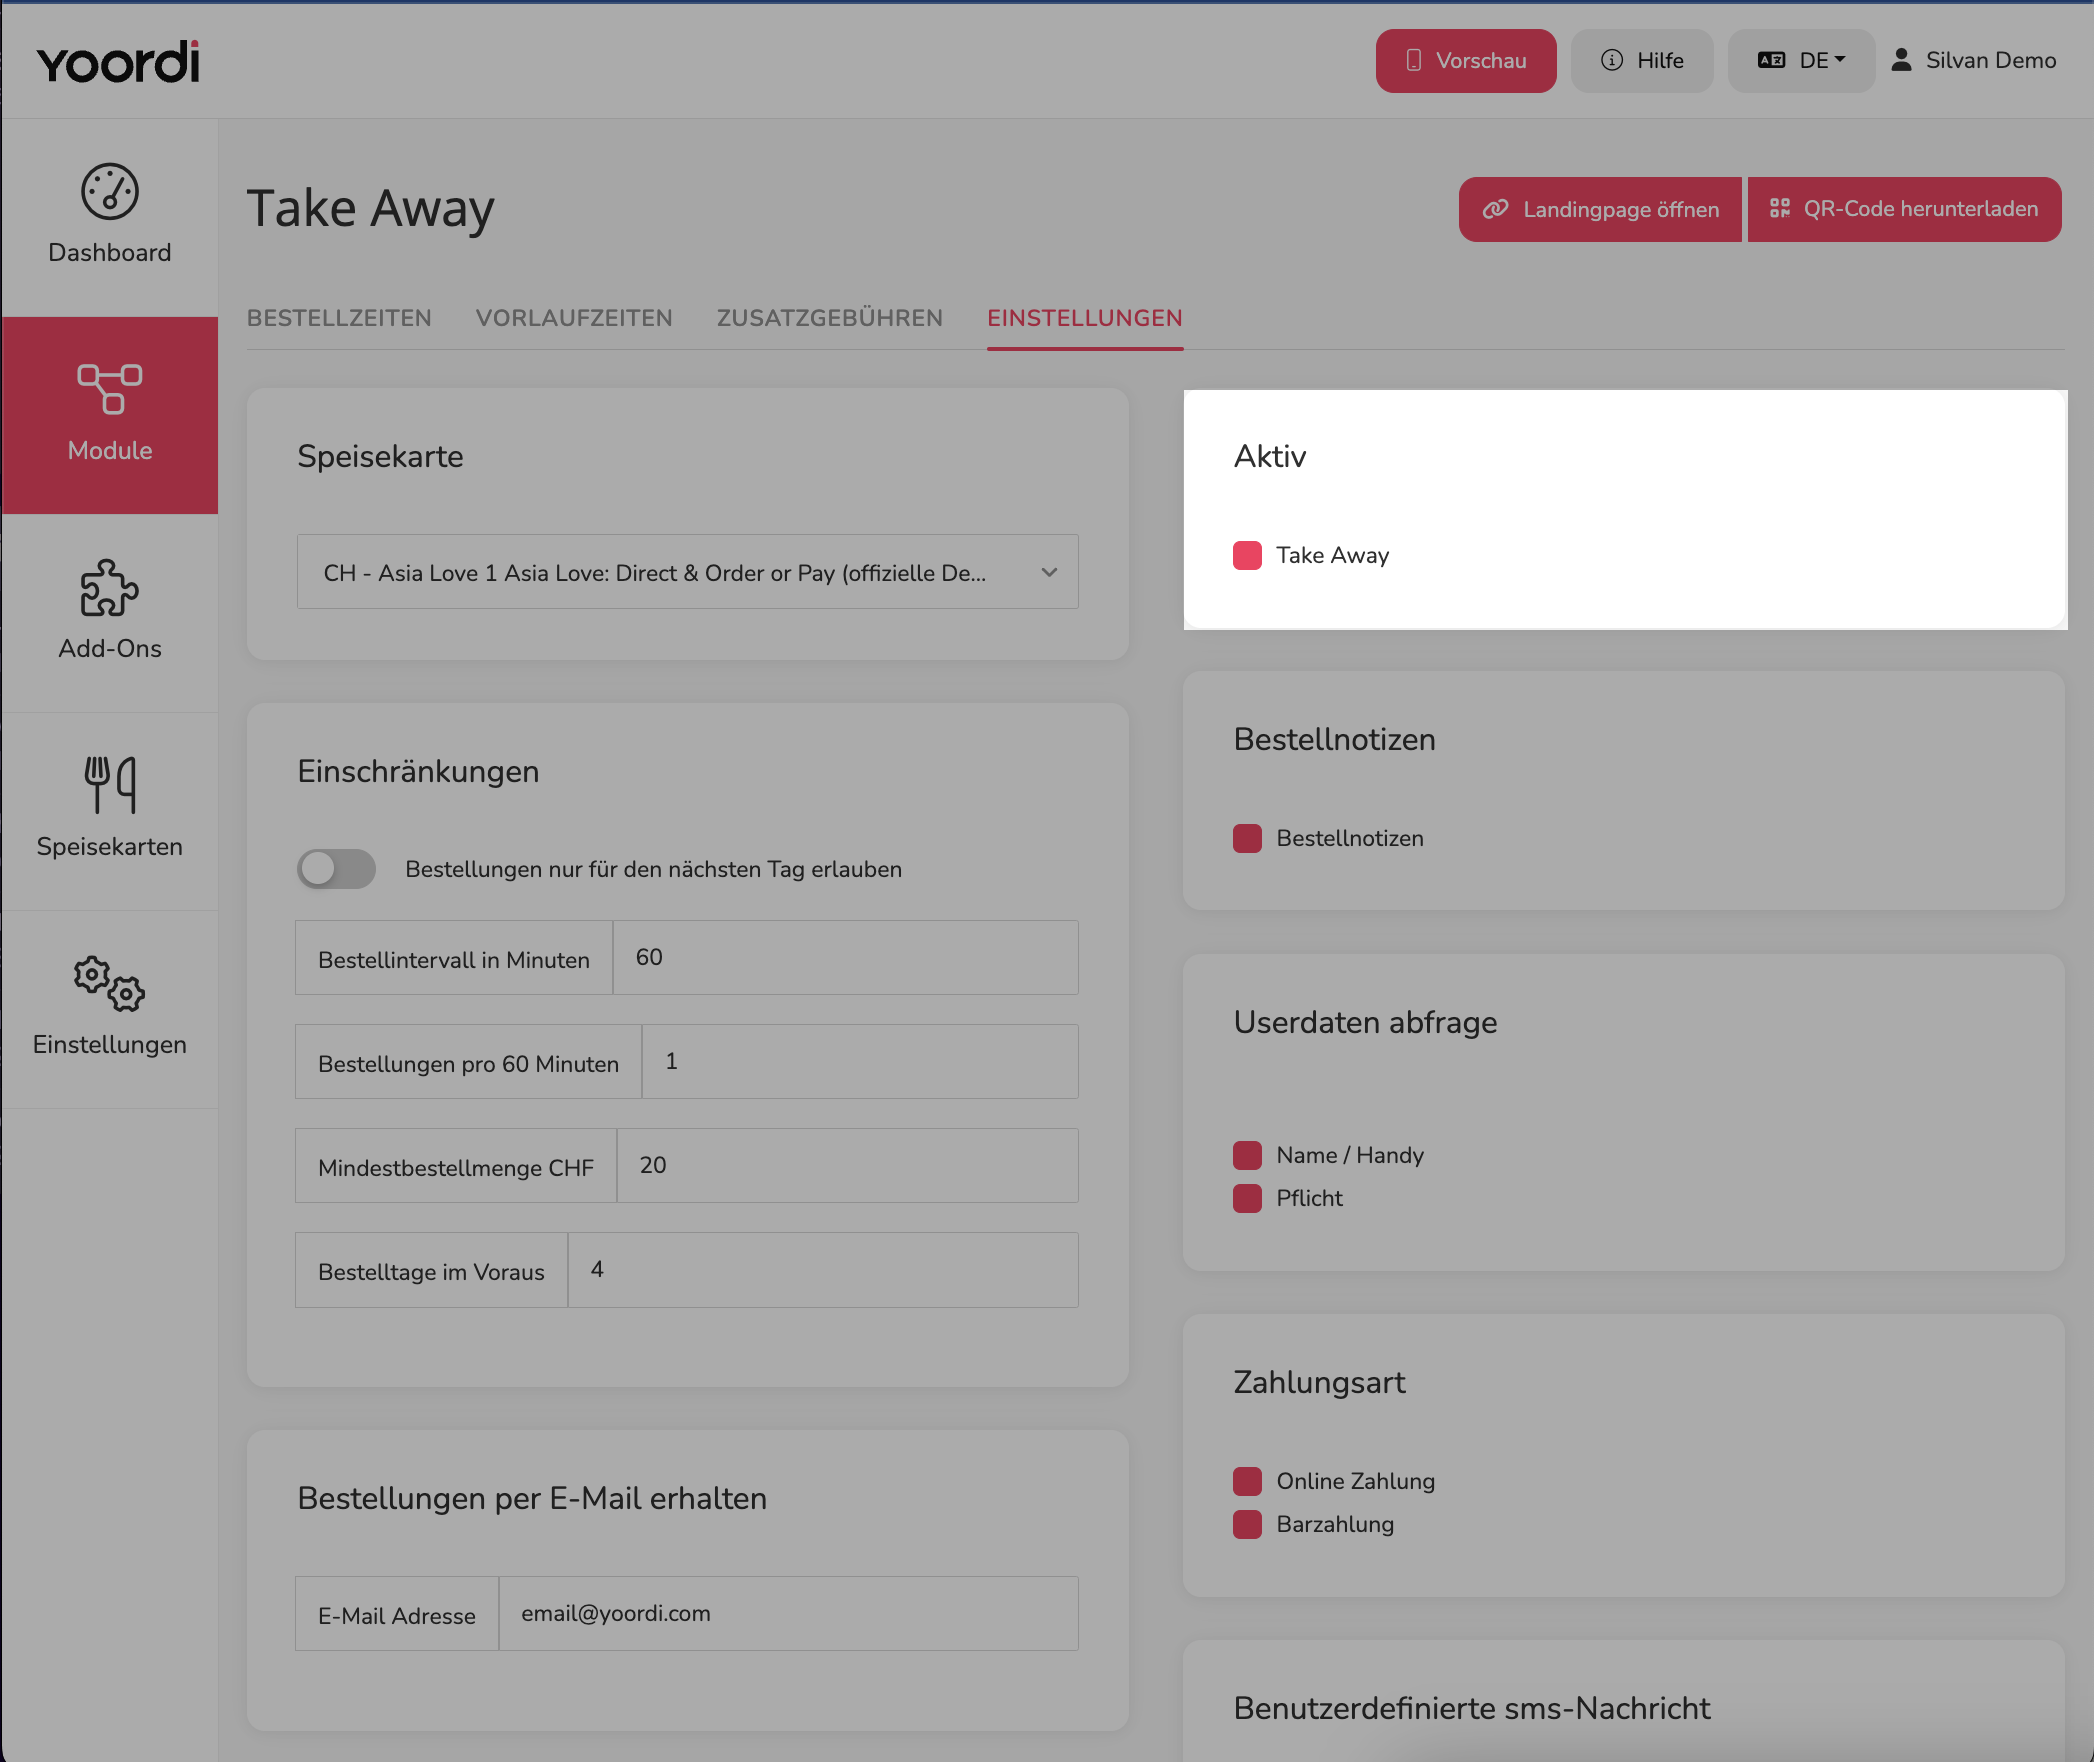Click the Landingpage öffnen button
Viewport: 2094px width, 1762px height.
1600,209
